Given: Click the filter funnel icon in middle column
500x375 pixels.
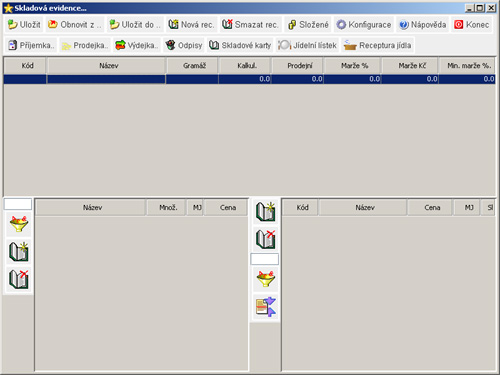Looking at the screenshot, I should [265, 279].
